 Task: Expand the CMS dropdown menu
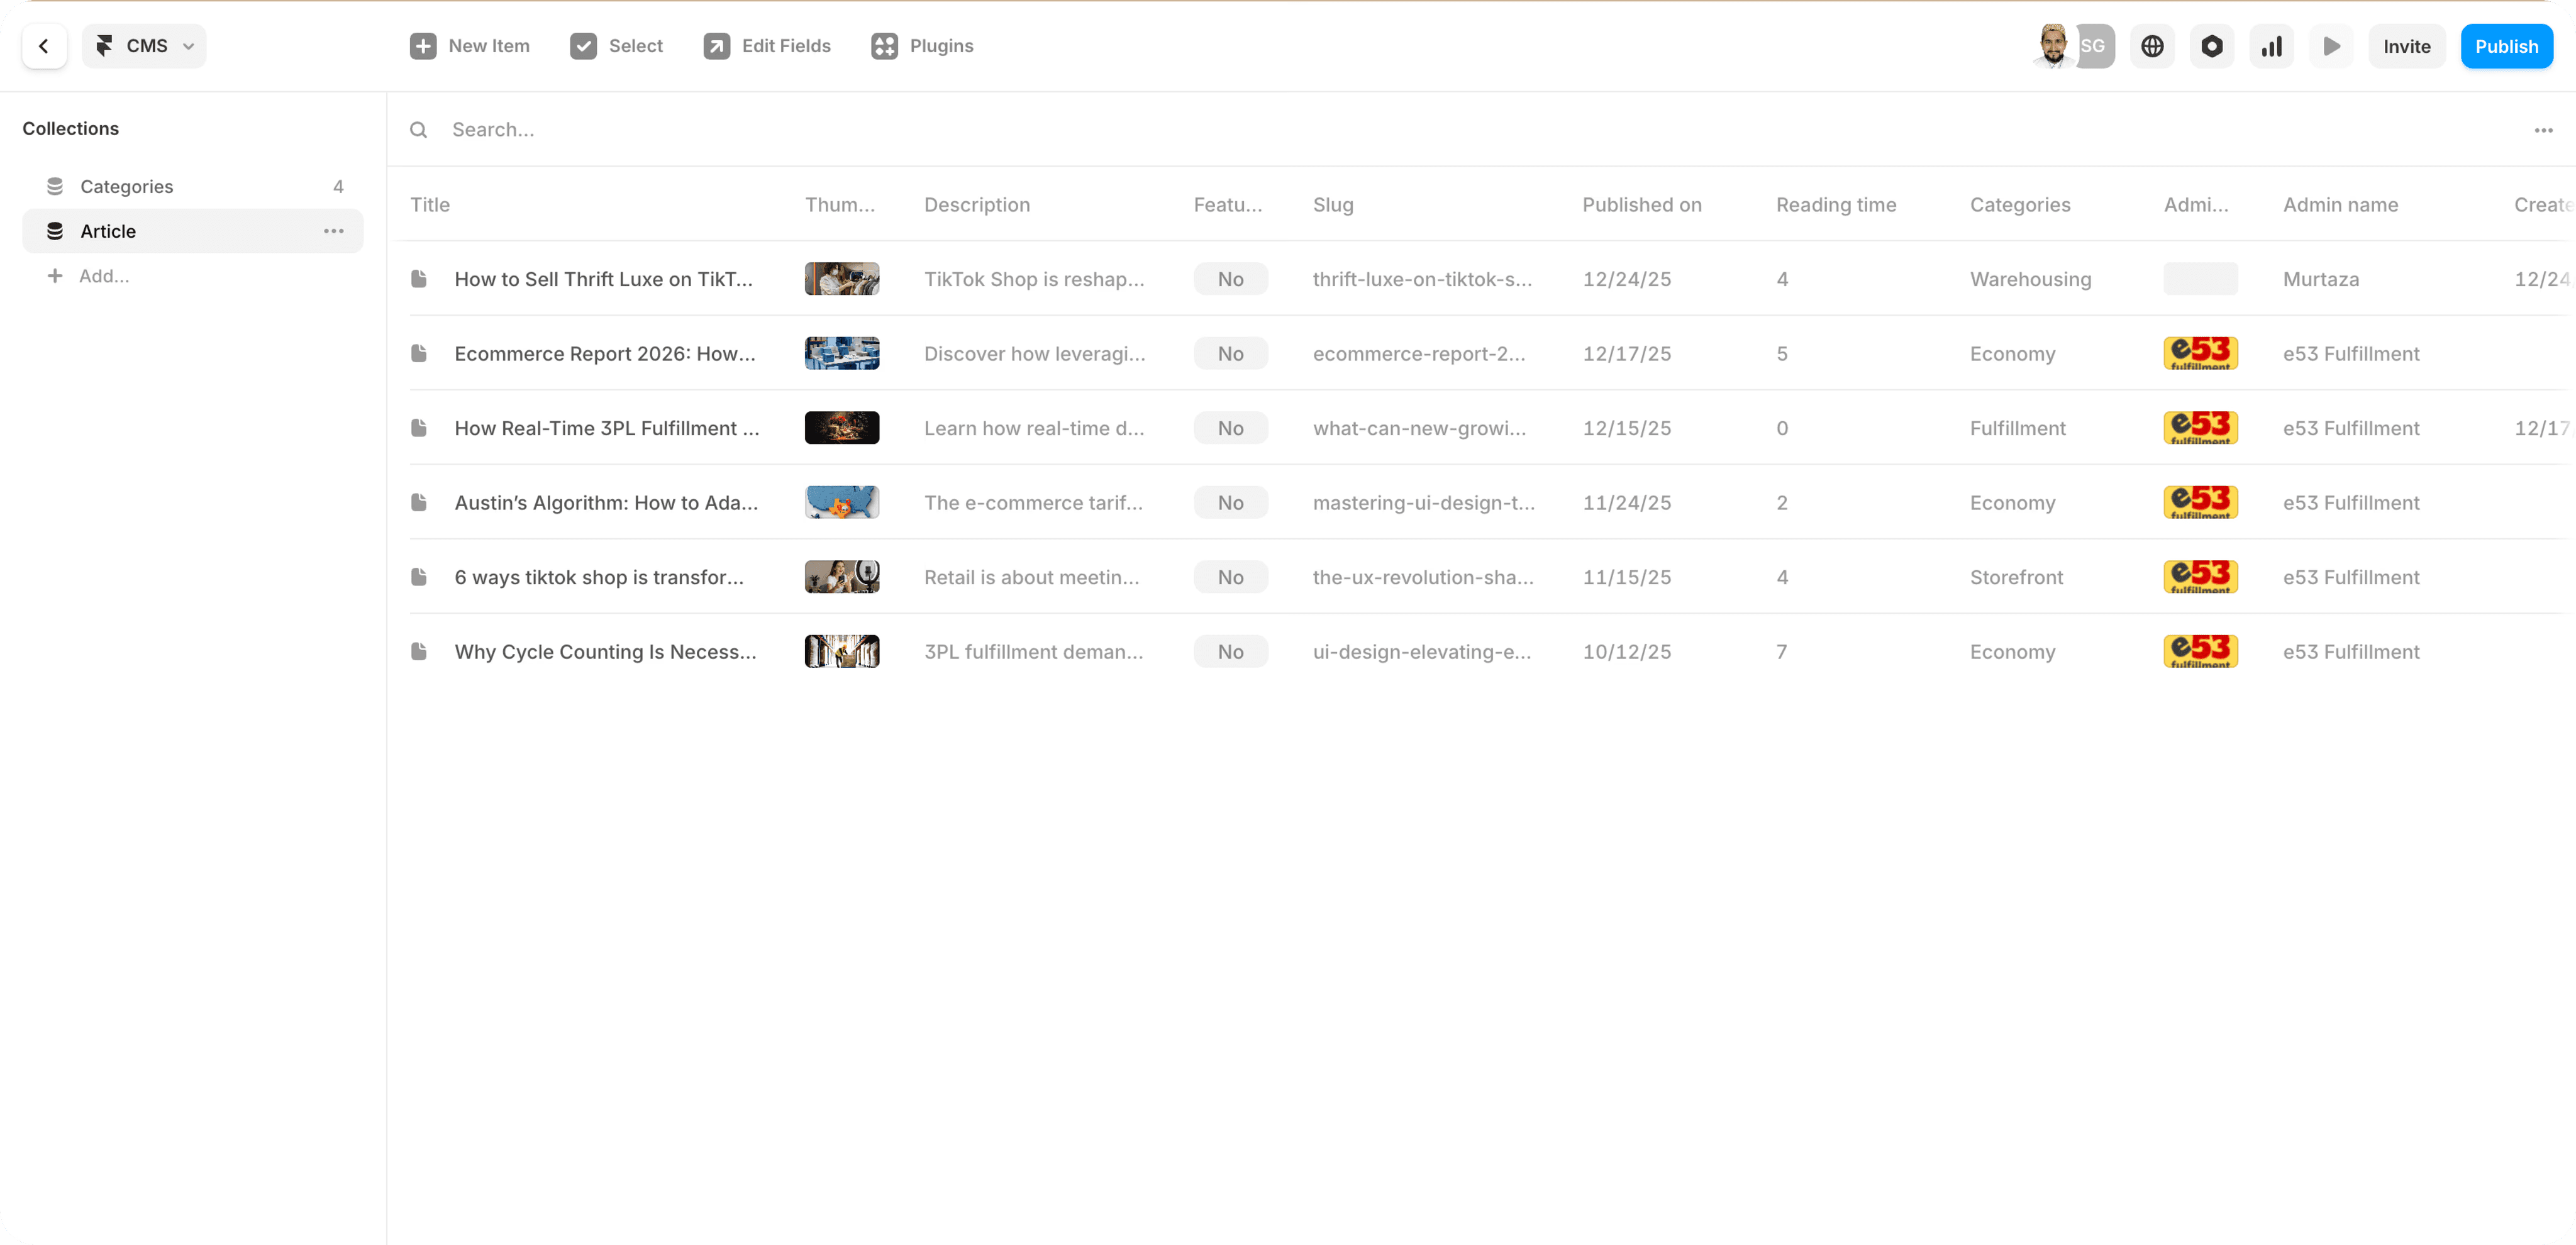[145, 46]
